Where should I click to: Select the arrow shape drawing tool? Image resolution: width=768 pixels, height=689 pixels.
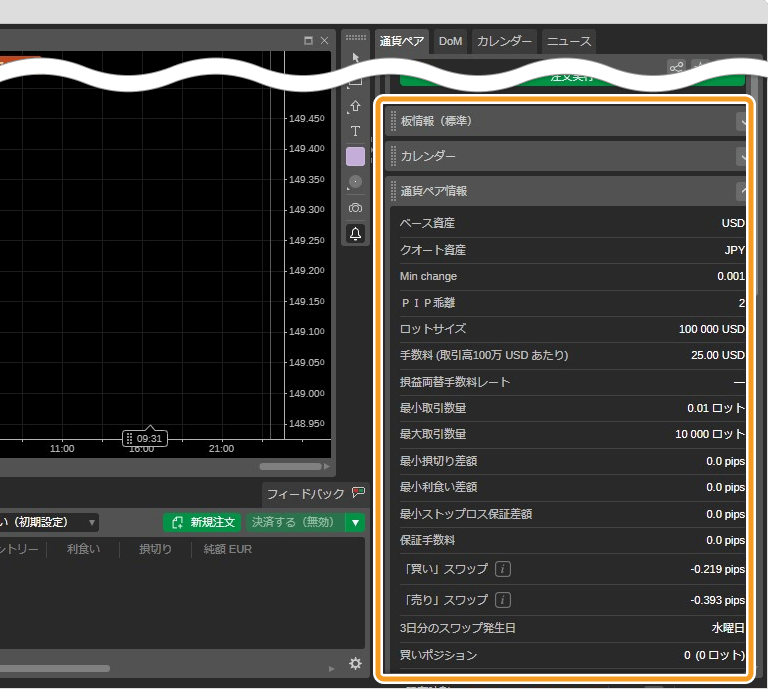(x=356, y=106)
